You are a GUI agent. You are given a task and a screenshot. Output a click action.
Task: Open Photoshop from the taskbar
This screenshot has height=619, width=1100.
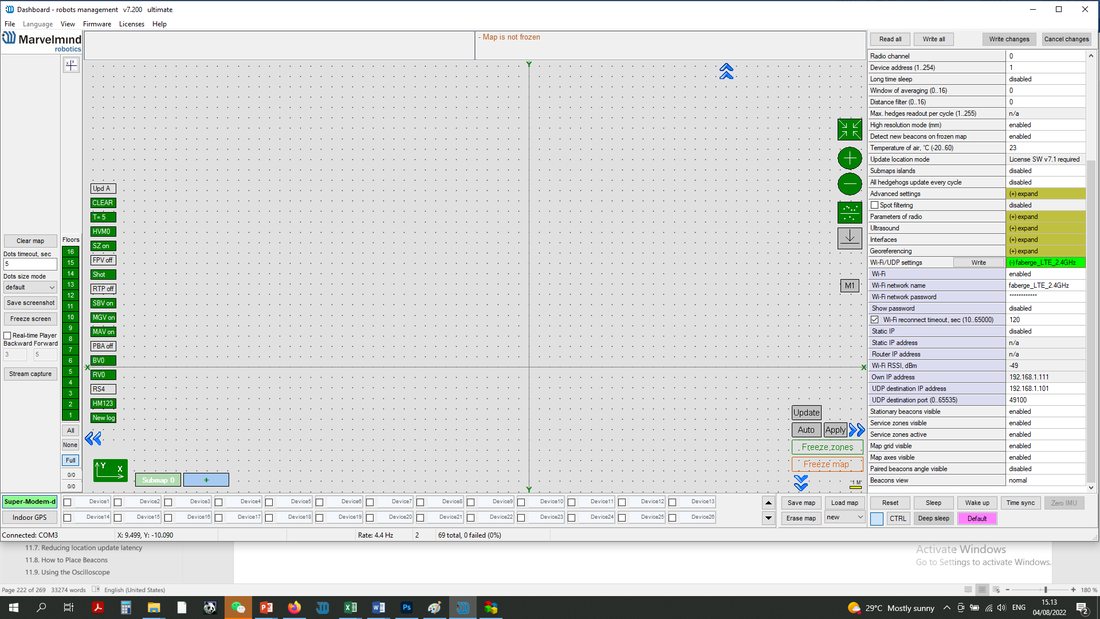(x=406, y=607)
